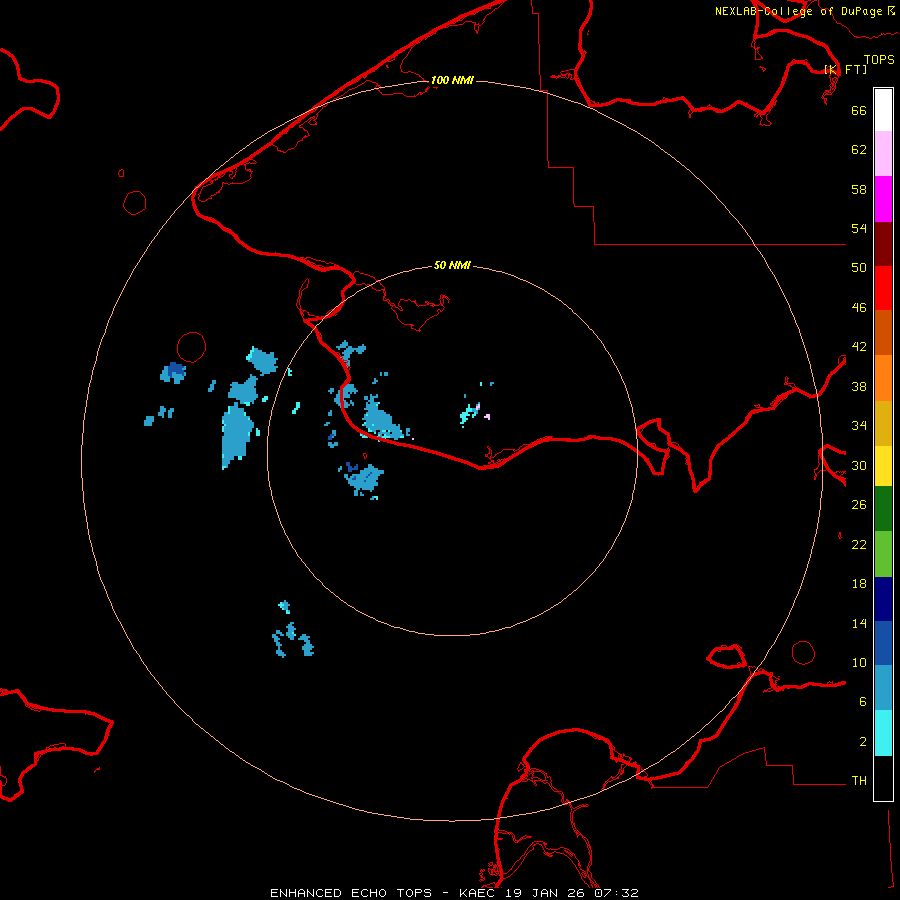
Task: Click the legend value 54
Action: click(859, 228)
